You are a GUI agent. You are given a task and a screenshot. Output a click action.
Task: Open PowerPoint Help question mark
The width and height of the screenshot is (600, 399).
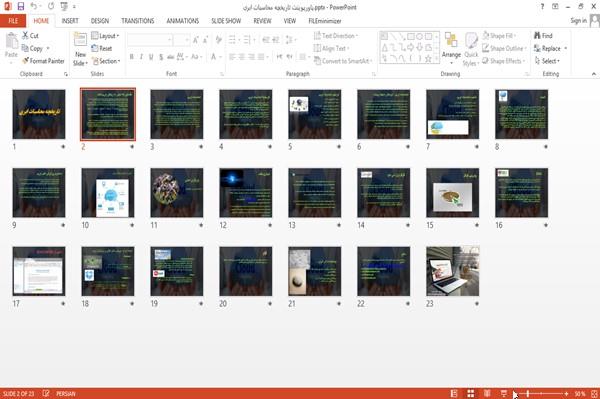click(542, 7)
